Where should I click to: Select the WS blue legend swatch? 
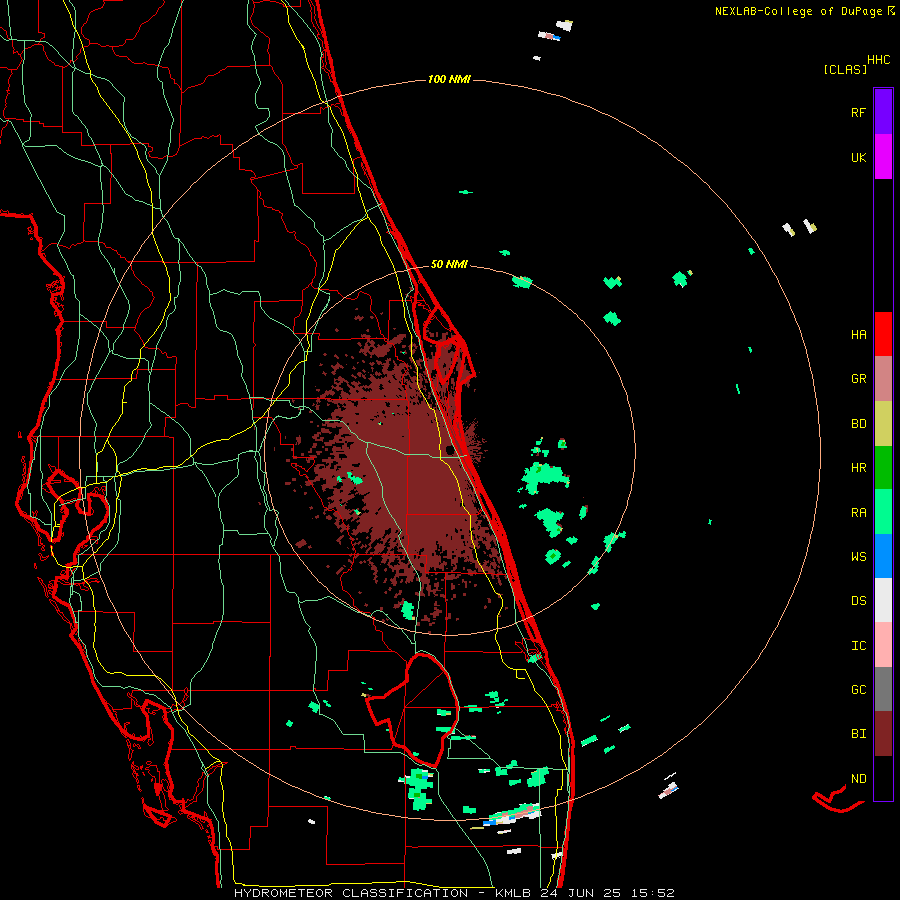coord(883,556)
